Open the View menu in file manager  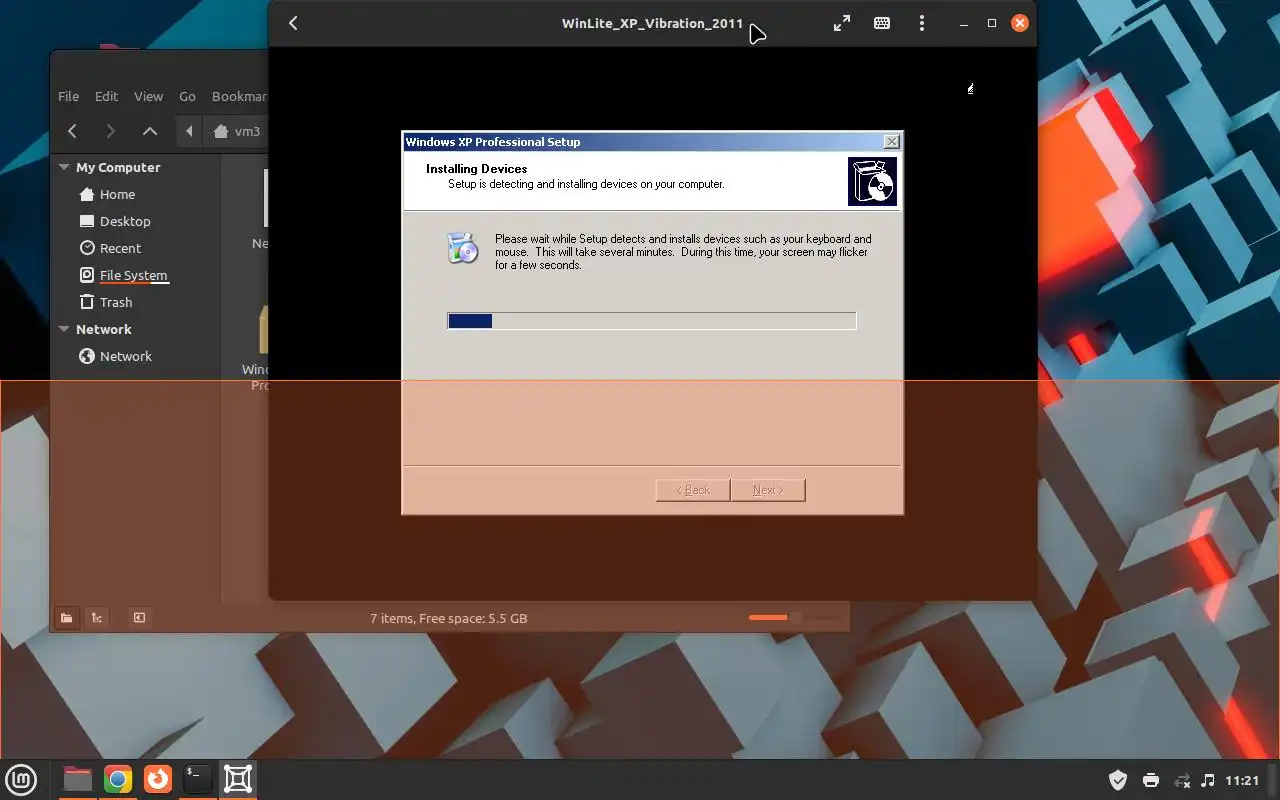[148, 96]
